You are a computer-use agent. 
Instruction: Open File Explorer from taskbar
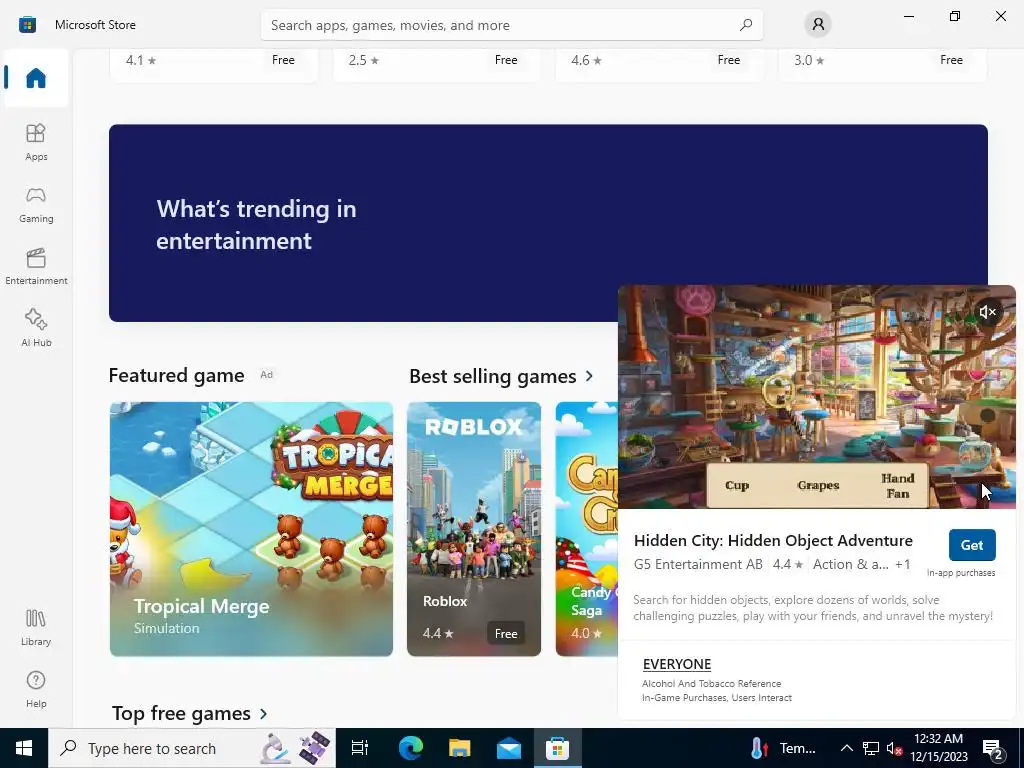pyautogui.click(x=460, y=748)
